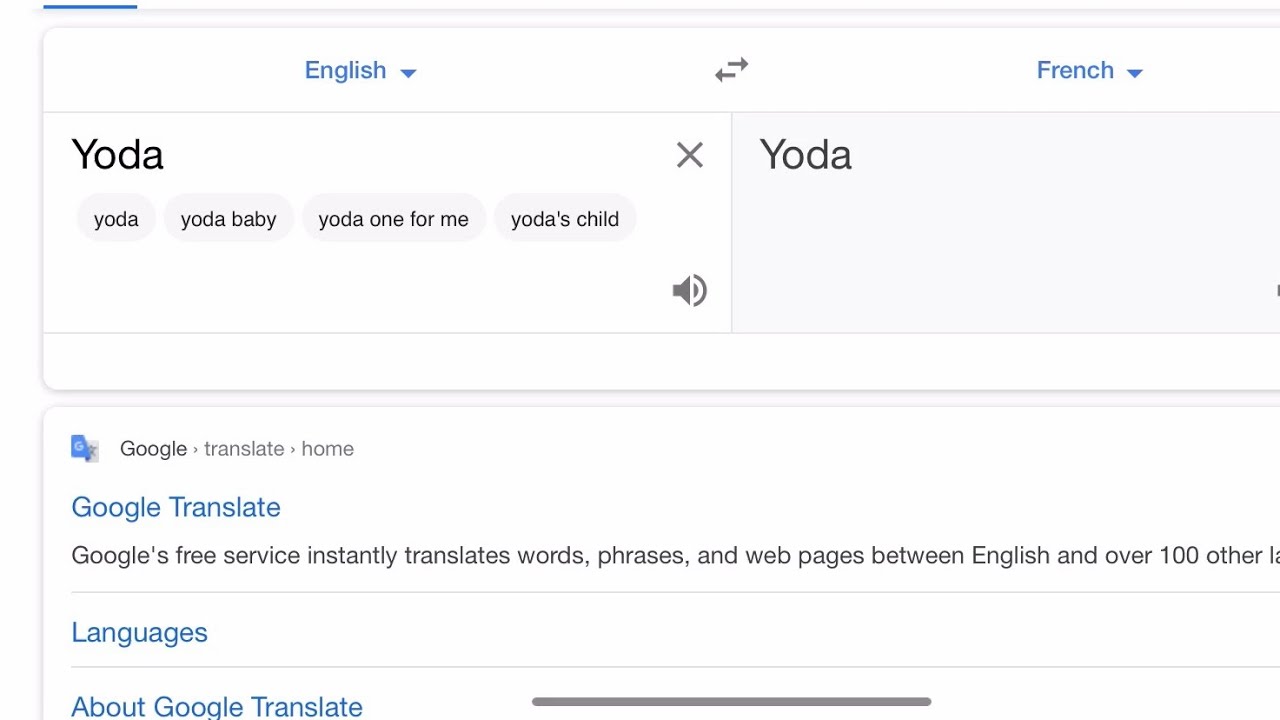Clear the Yoda input text
The image size is (1280, 720).
(x=689, y=155)
